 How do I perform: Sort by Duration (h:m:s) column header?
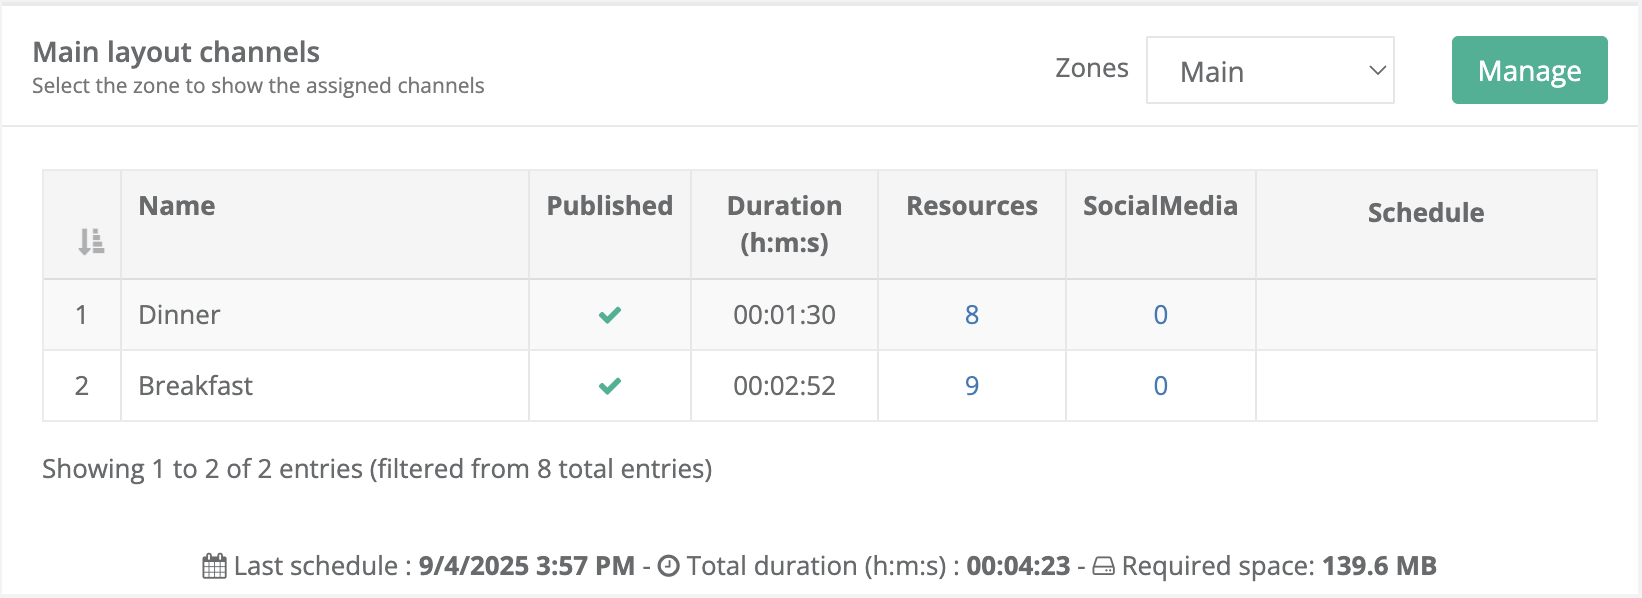pyautogui.click(x=784, y=223)
